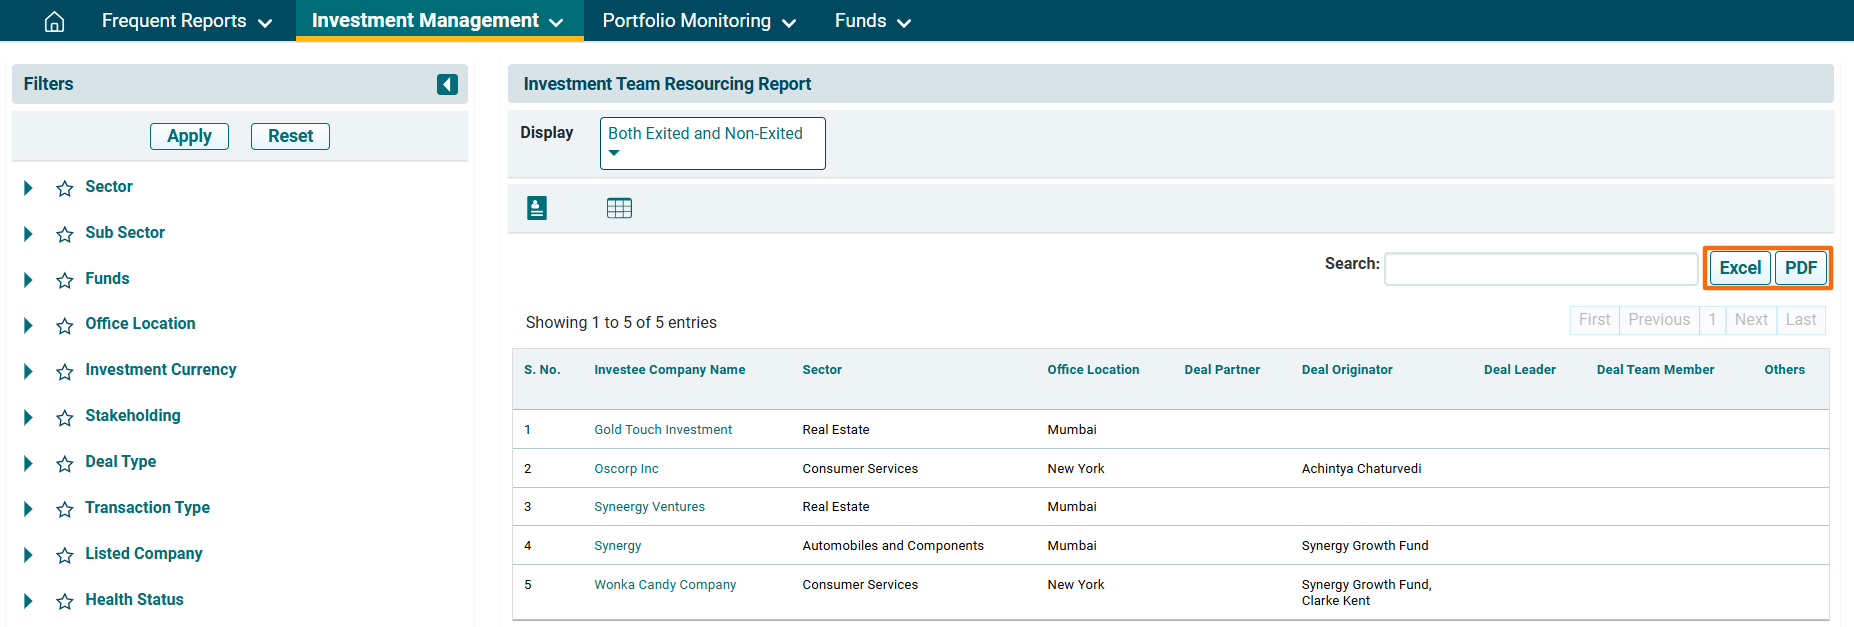Open the Frequent Reports menu
The height and width of the screenshot is (627, 1854).
186,21
